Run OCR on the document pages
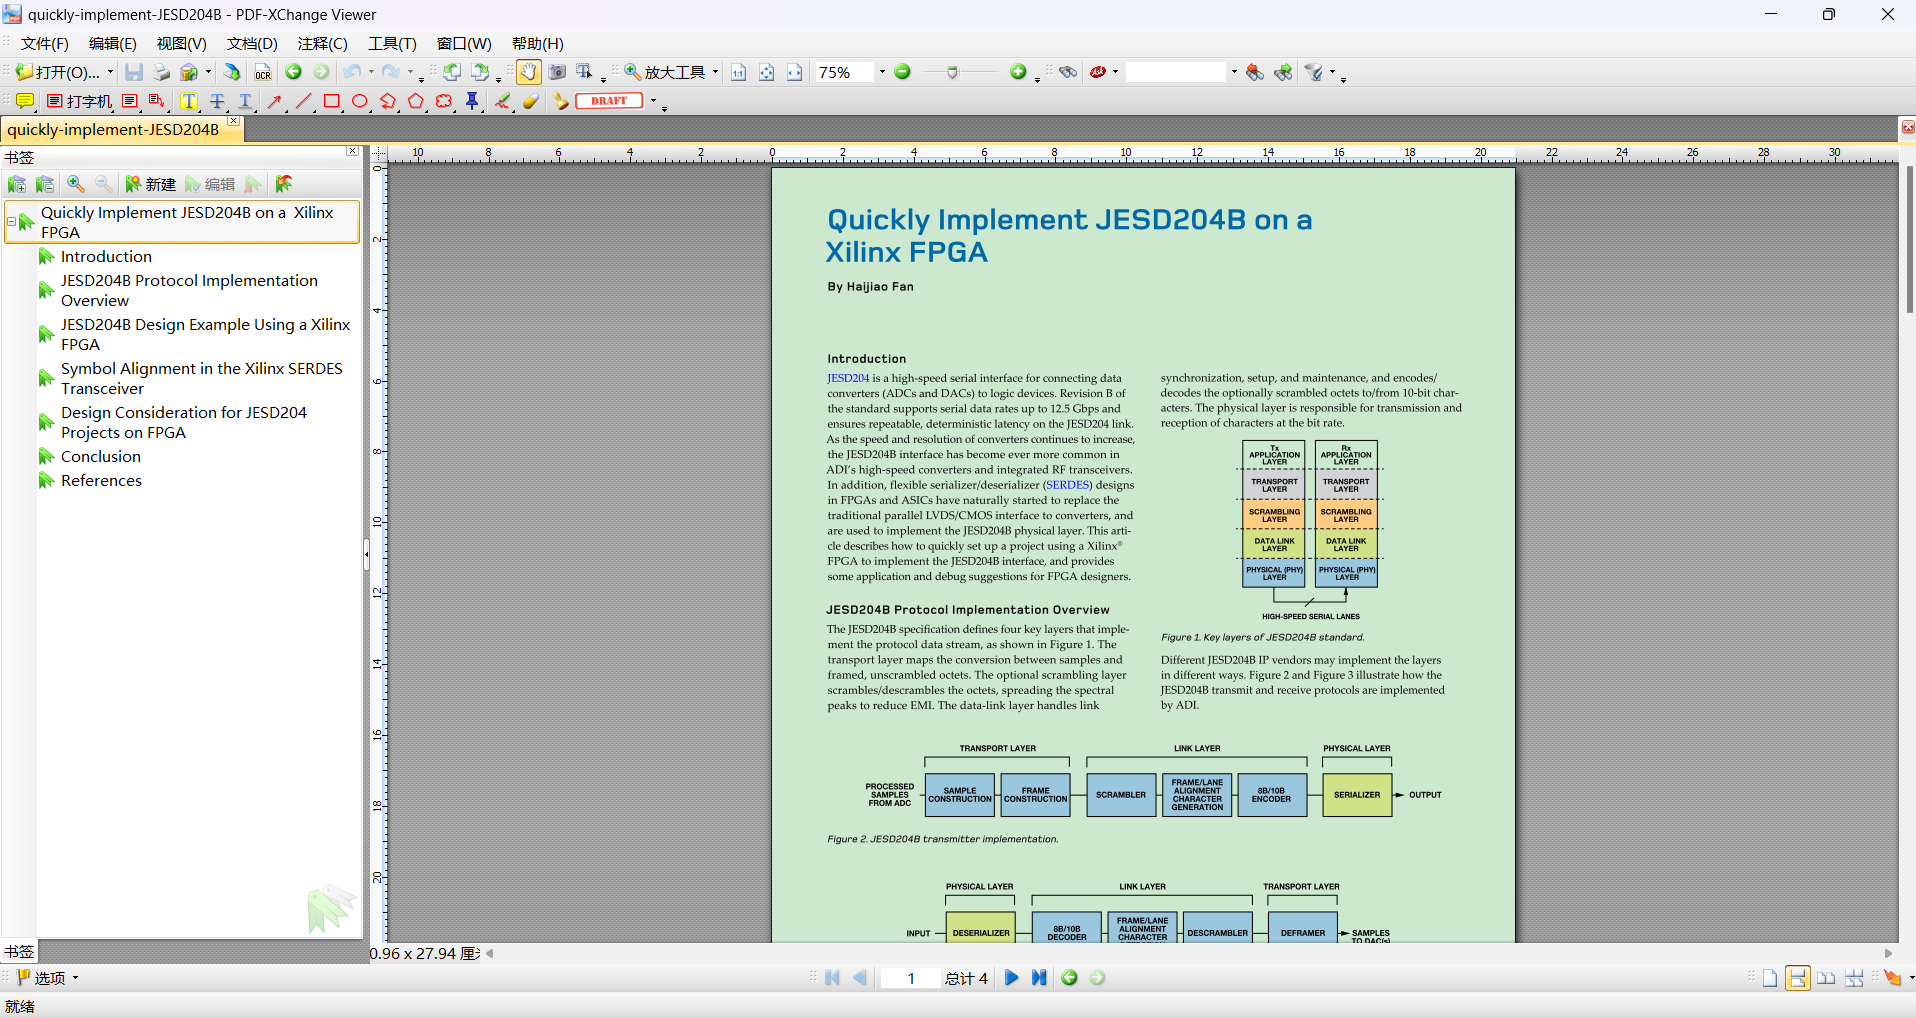 pos(263,72)
